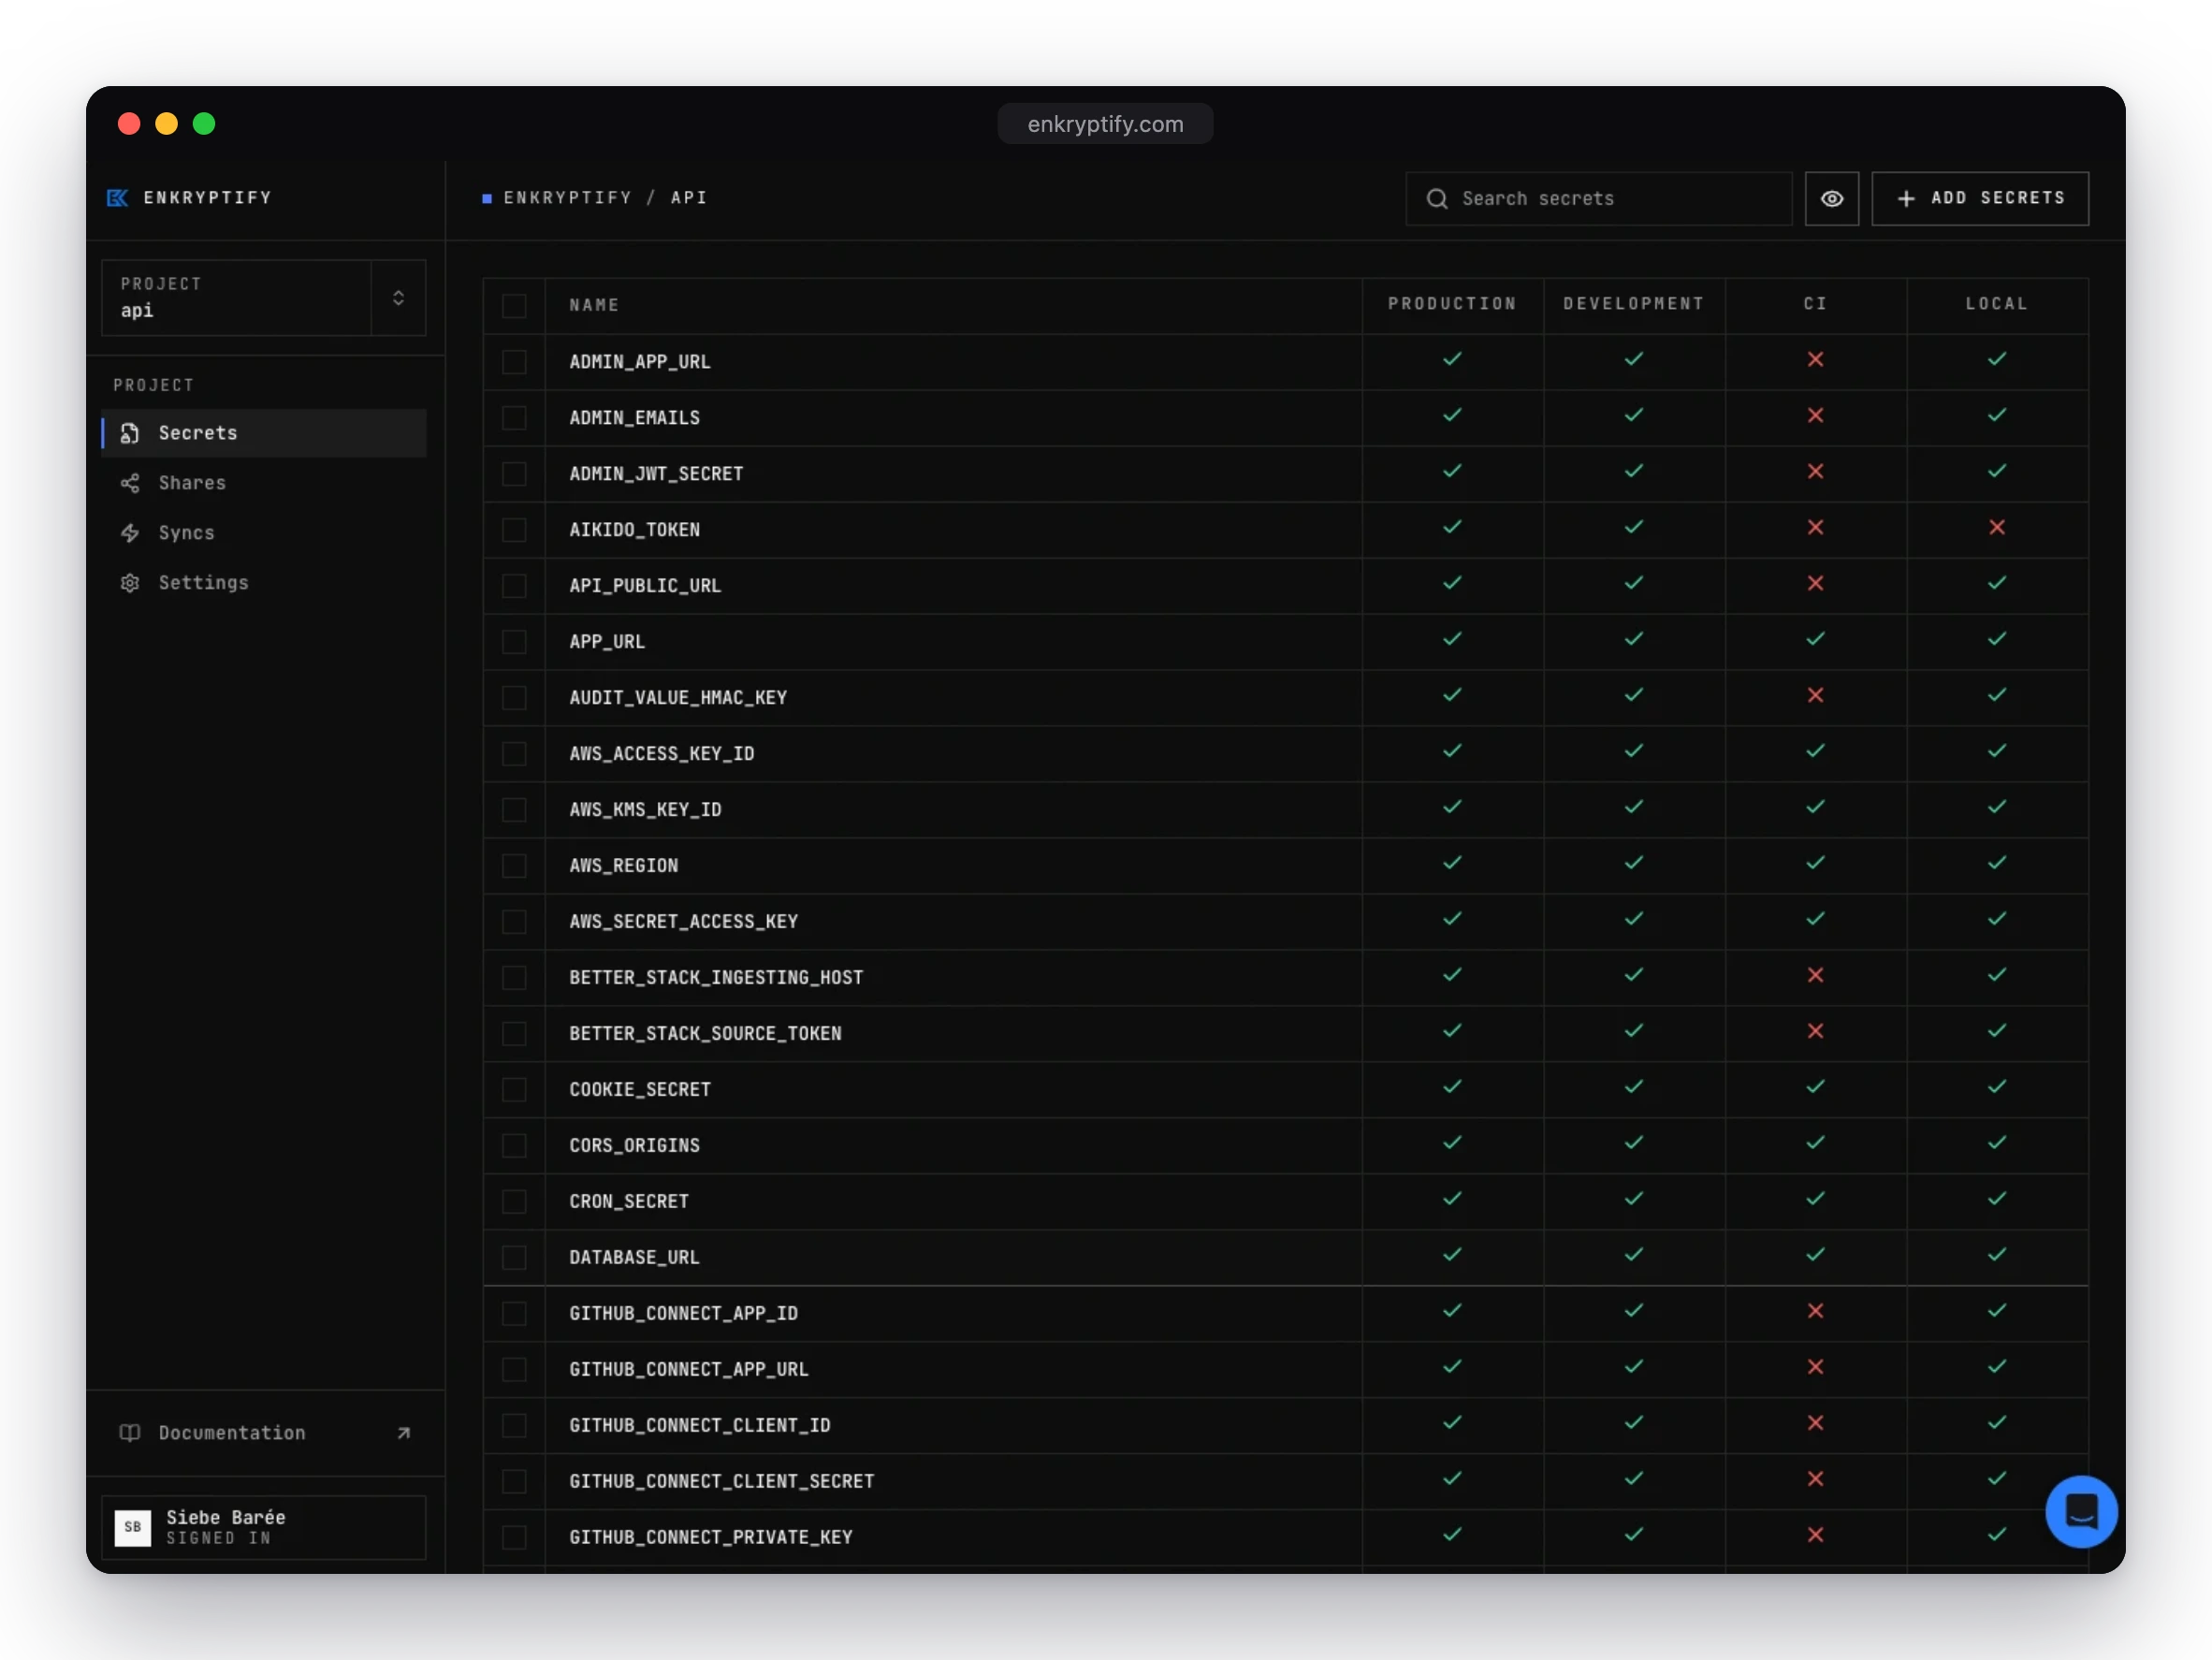This screenshot has height=1660, width=2212.
Task: Click the Add Secrets button
Action: coord(1980,199)
